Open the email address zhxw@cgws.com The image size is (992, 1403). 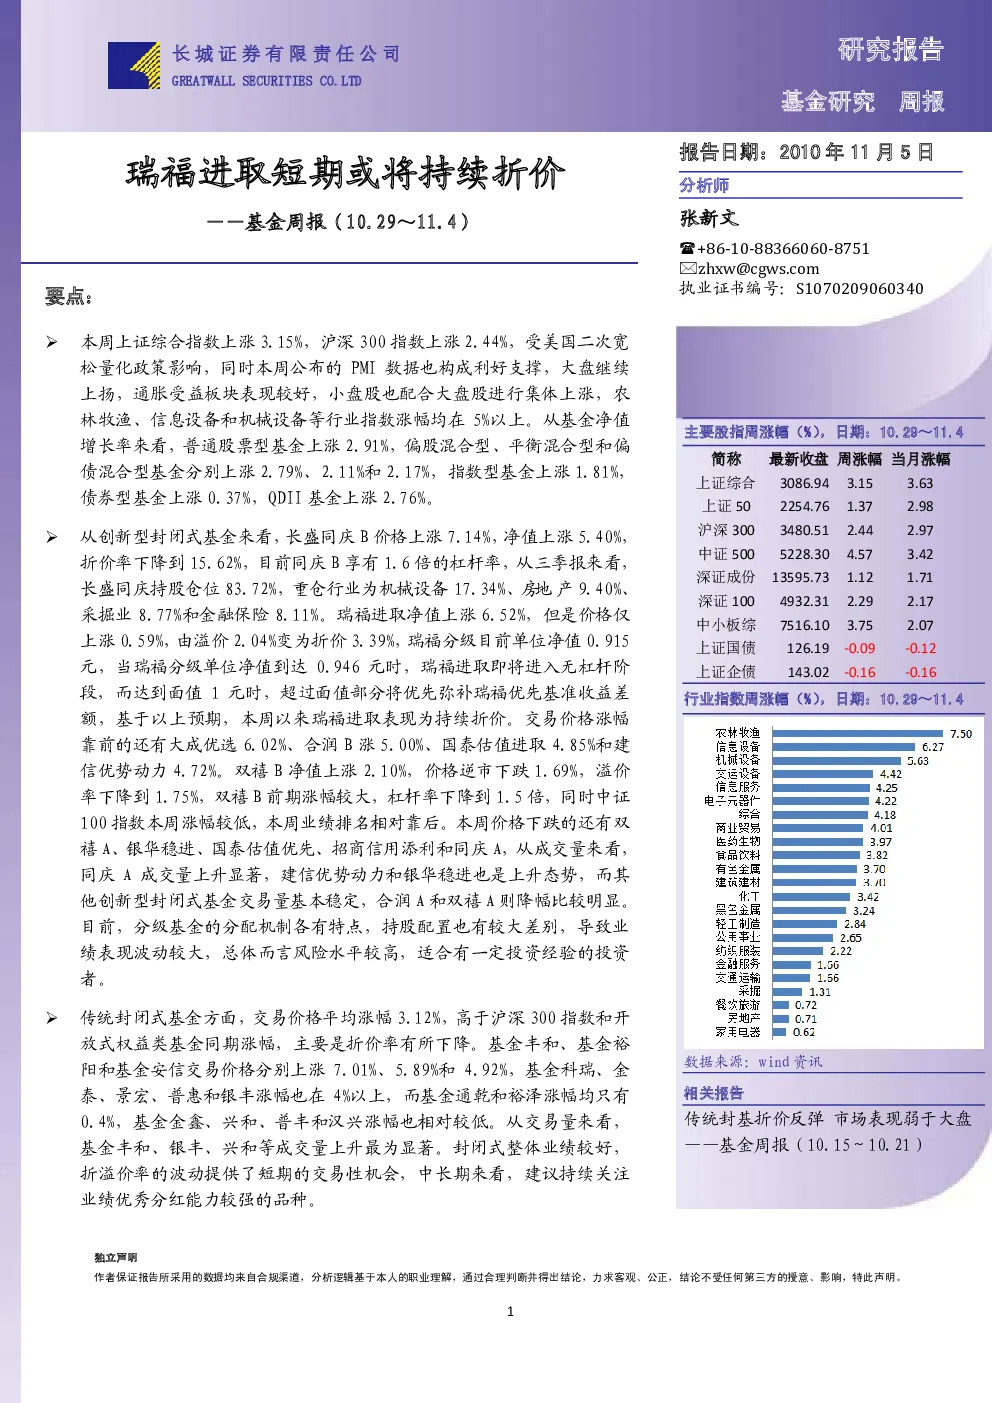tap(758, 268)
